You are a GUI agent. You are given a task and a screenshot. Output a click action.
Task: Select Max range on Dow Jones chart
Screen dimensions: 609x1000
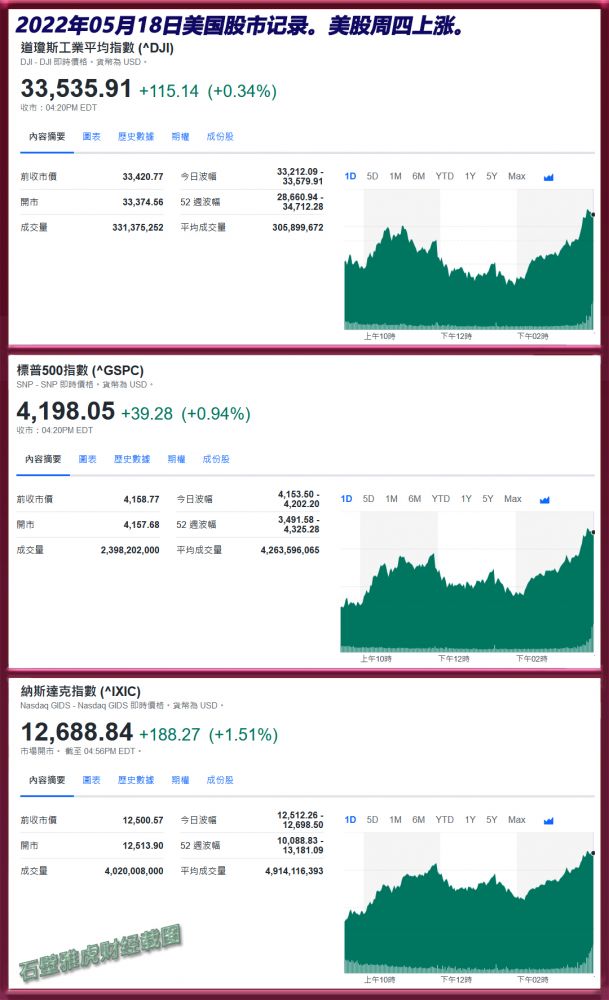click(516, 176)
